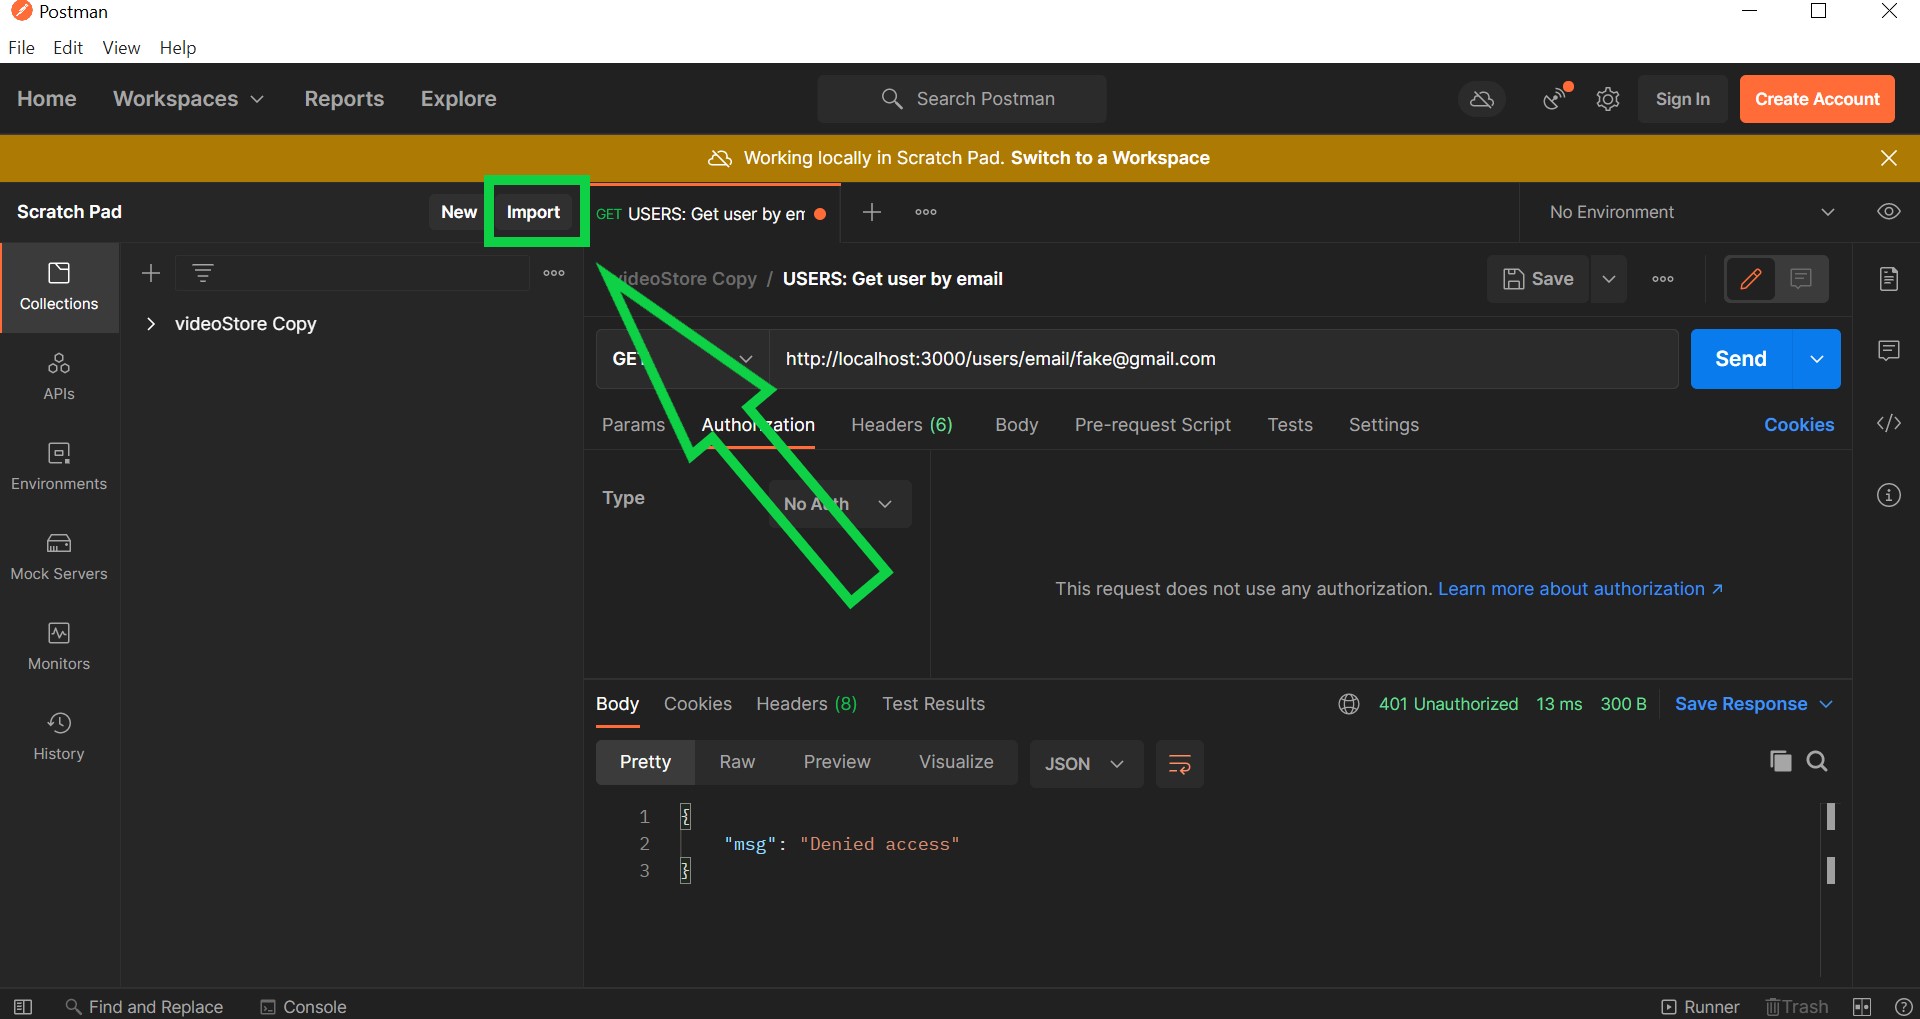The width and height of the screenshot is (1920, 1019).
Task: Open the Collections sidebar panel
Action: [x=59, y=287]
